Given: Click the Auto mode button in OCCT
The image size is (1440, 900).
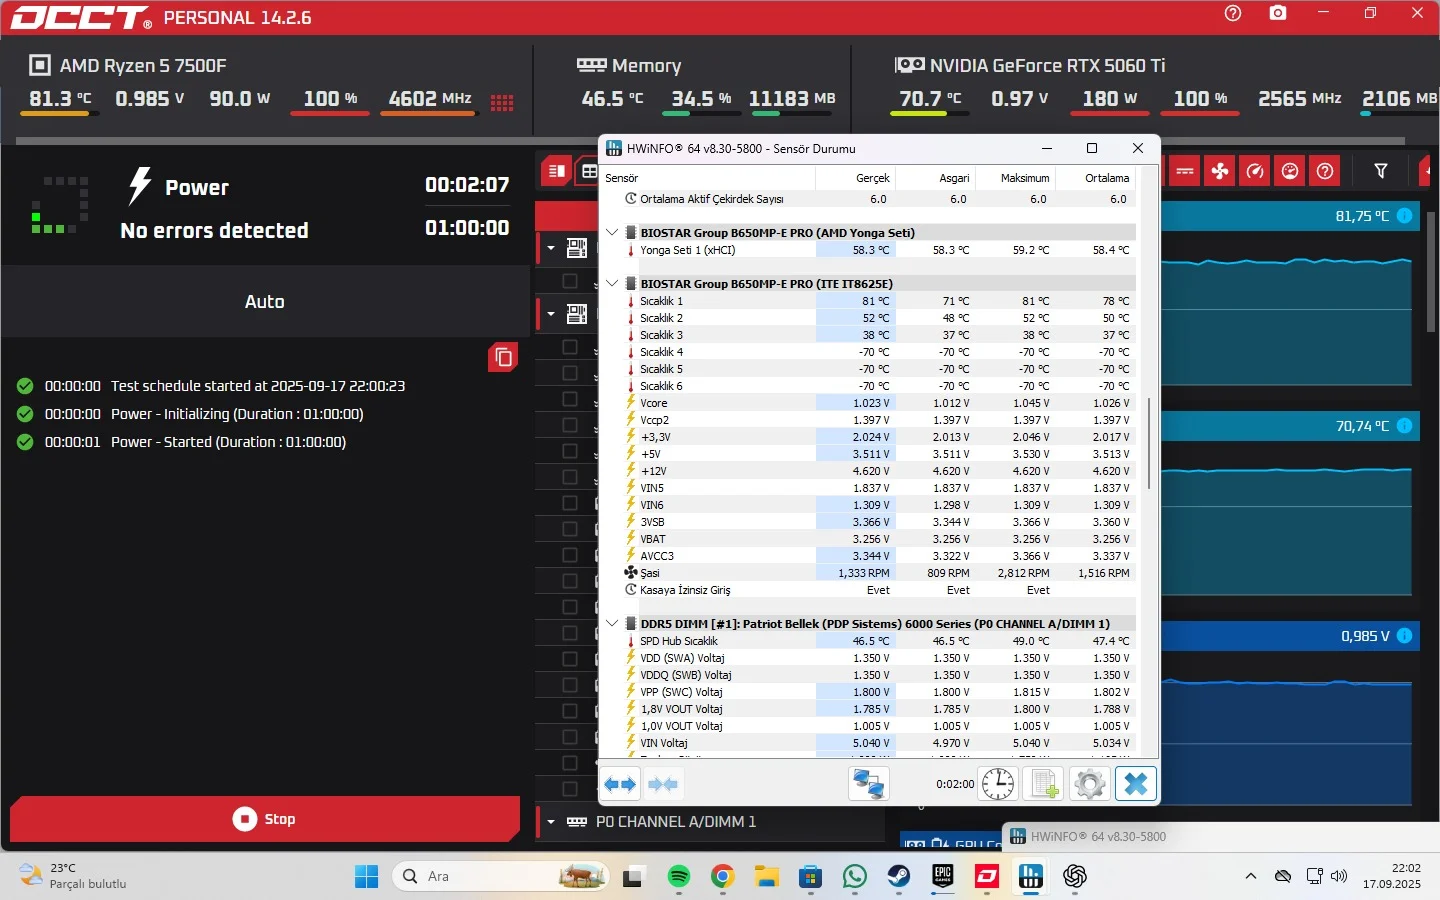Looking at the screenshot, I should [265, 302].
